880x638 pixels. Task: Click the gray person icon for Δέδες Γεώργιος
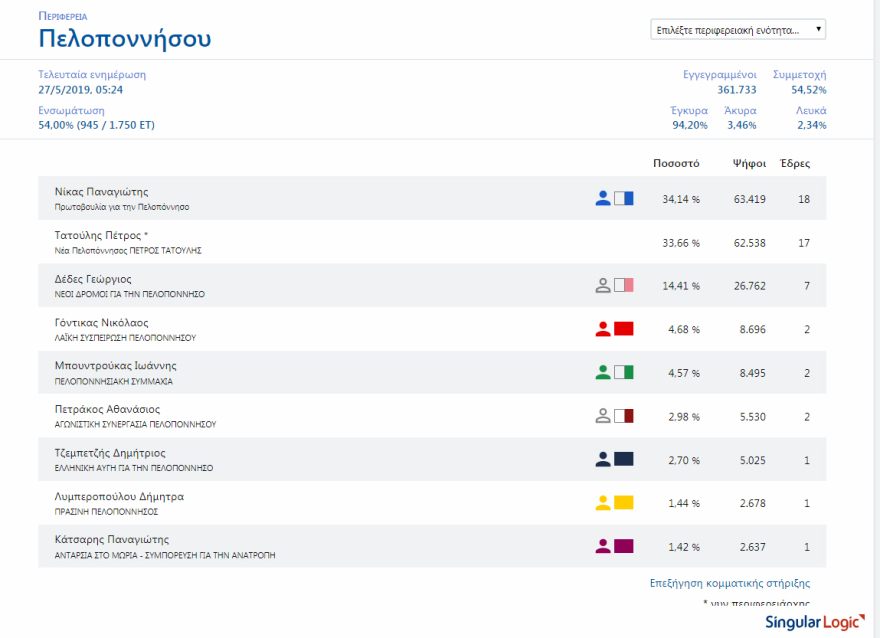tap(602, 285)
